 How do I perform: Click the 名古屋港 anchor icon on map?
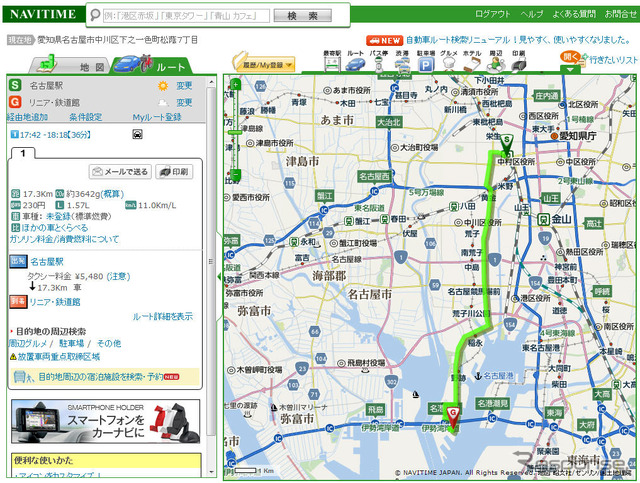tap(477, 375)
